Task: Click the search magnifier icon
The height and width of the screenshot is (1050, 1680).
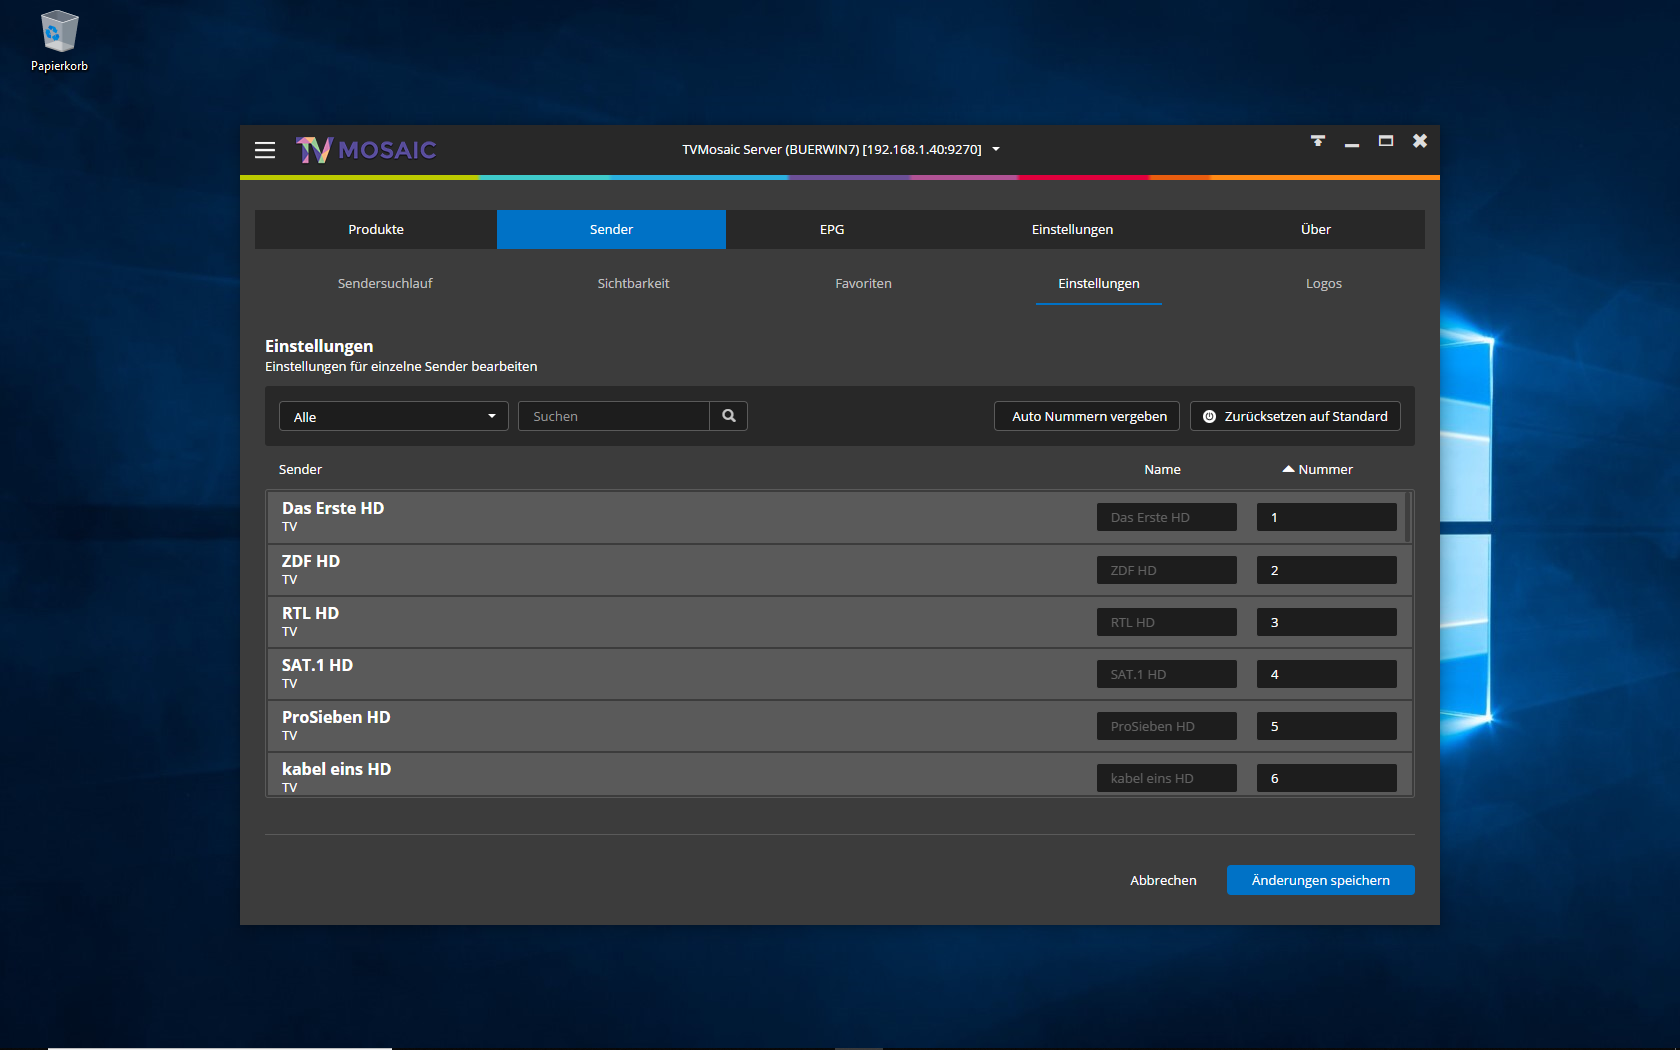Action: click(729, 416)
